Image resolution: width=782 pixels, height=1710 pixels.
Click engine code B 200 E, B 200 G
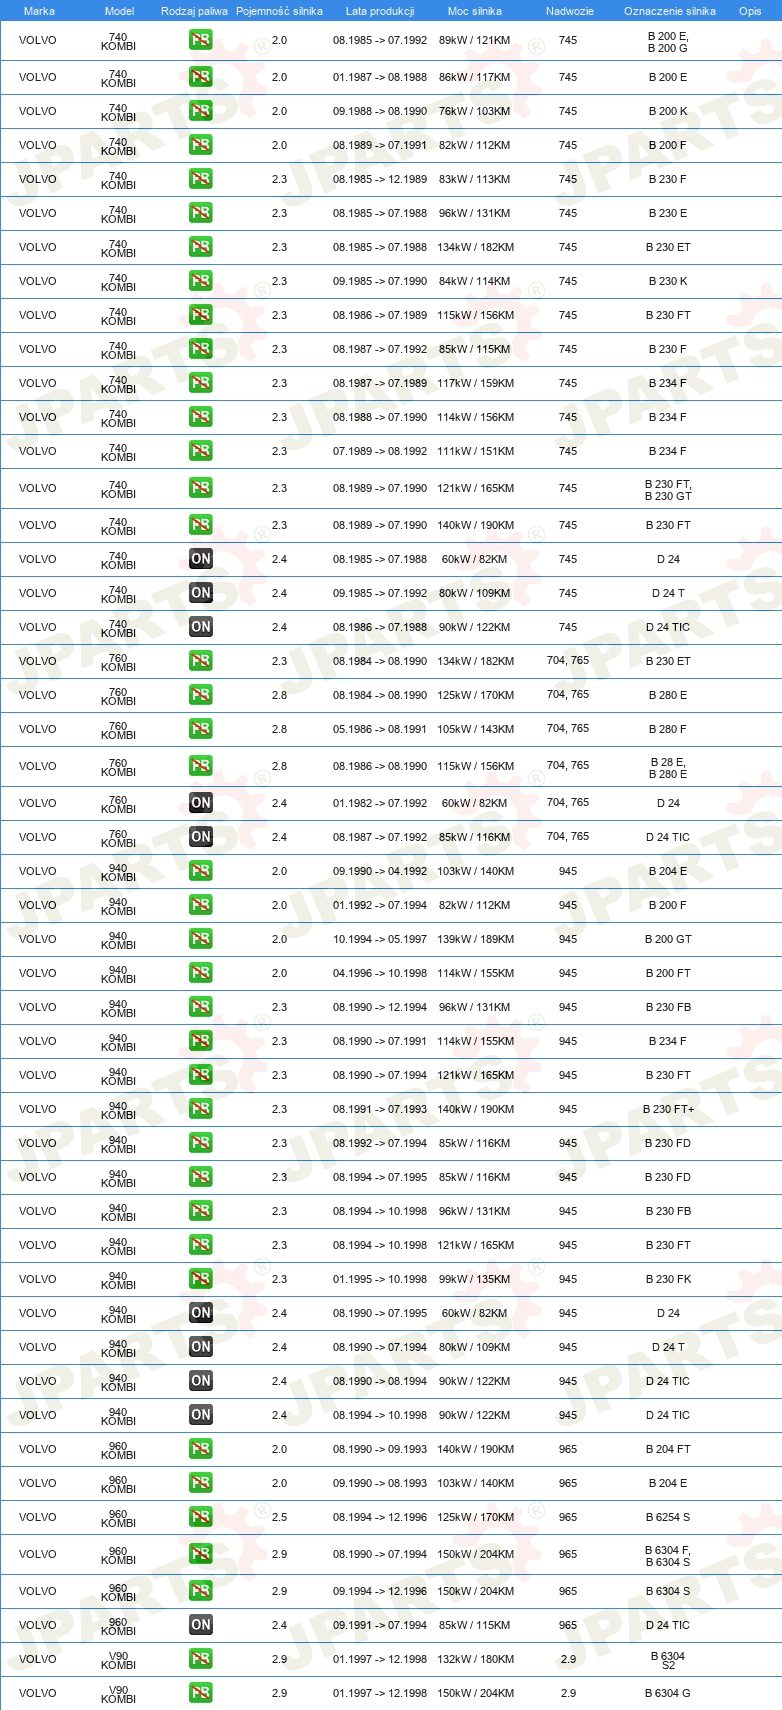tap(668, 42)
